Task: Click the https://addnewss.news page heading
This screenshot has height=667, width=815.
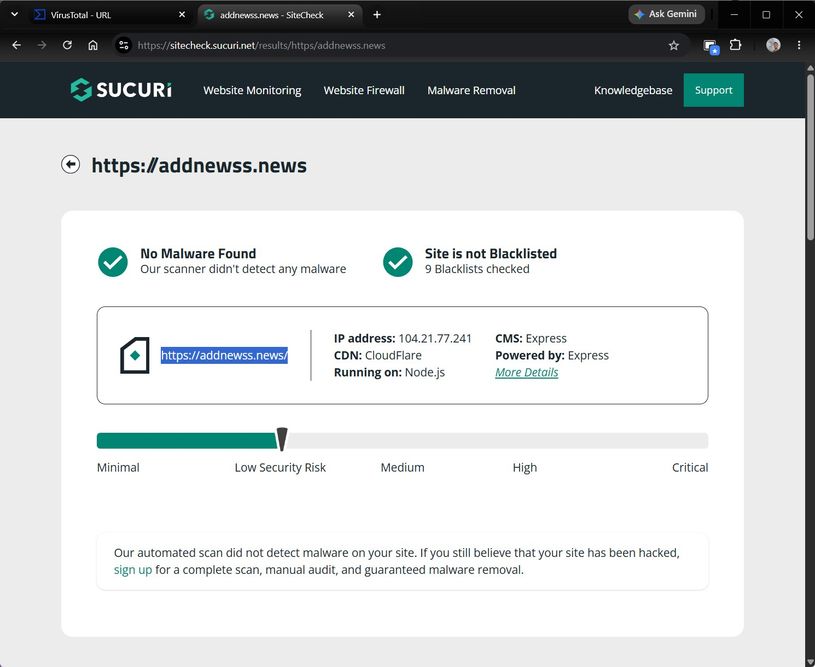Action: [199, 165]
